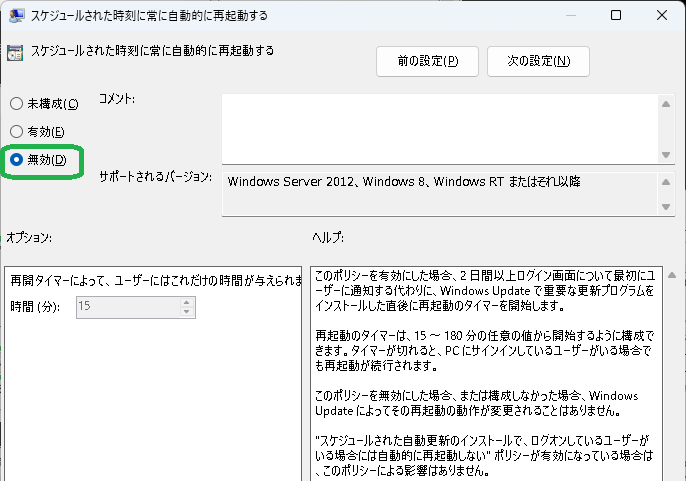Go to previous setting via 前の設定(P)
Screen dimensions: 686x481
[x=427, y=61]
